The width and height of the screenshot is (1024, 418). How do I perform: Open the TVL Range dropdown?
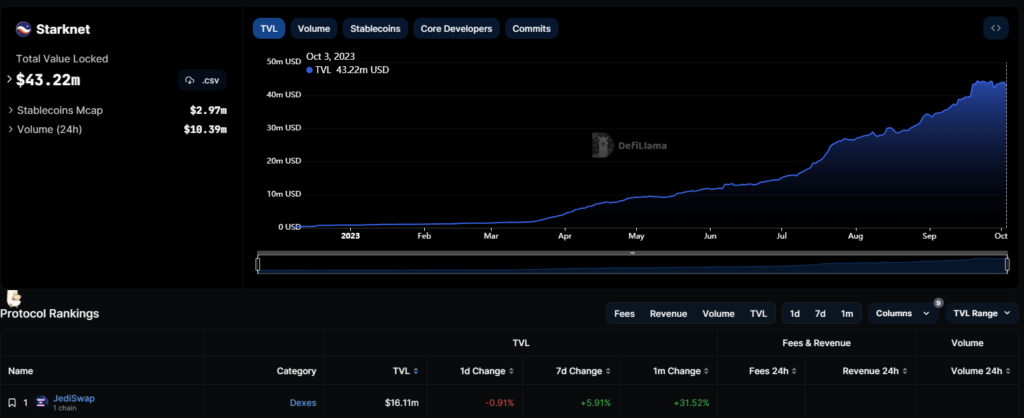click(981, 313)
